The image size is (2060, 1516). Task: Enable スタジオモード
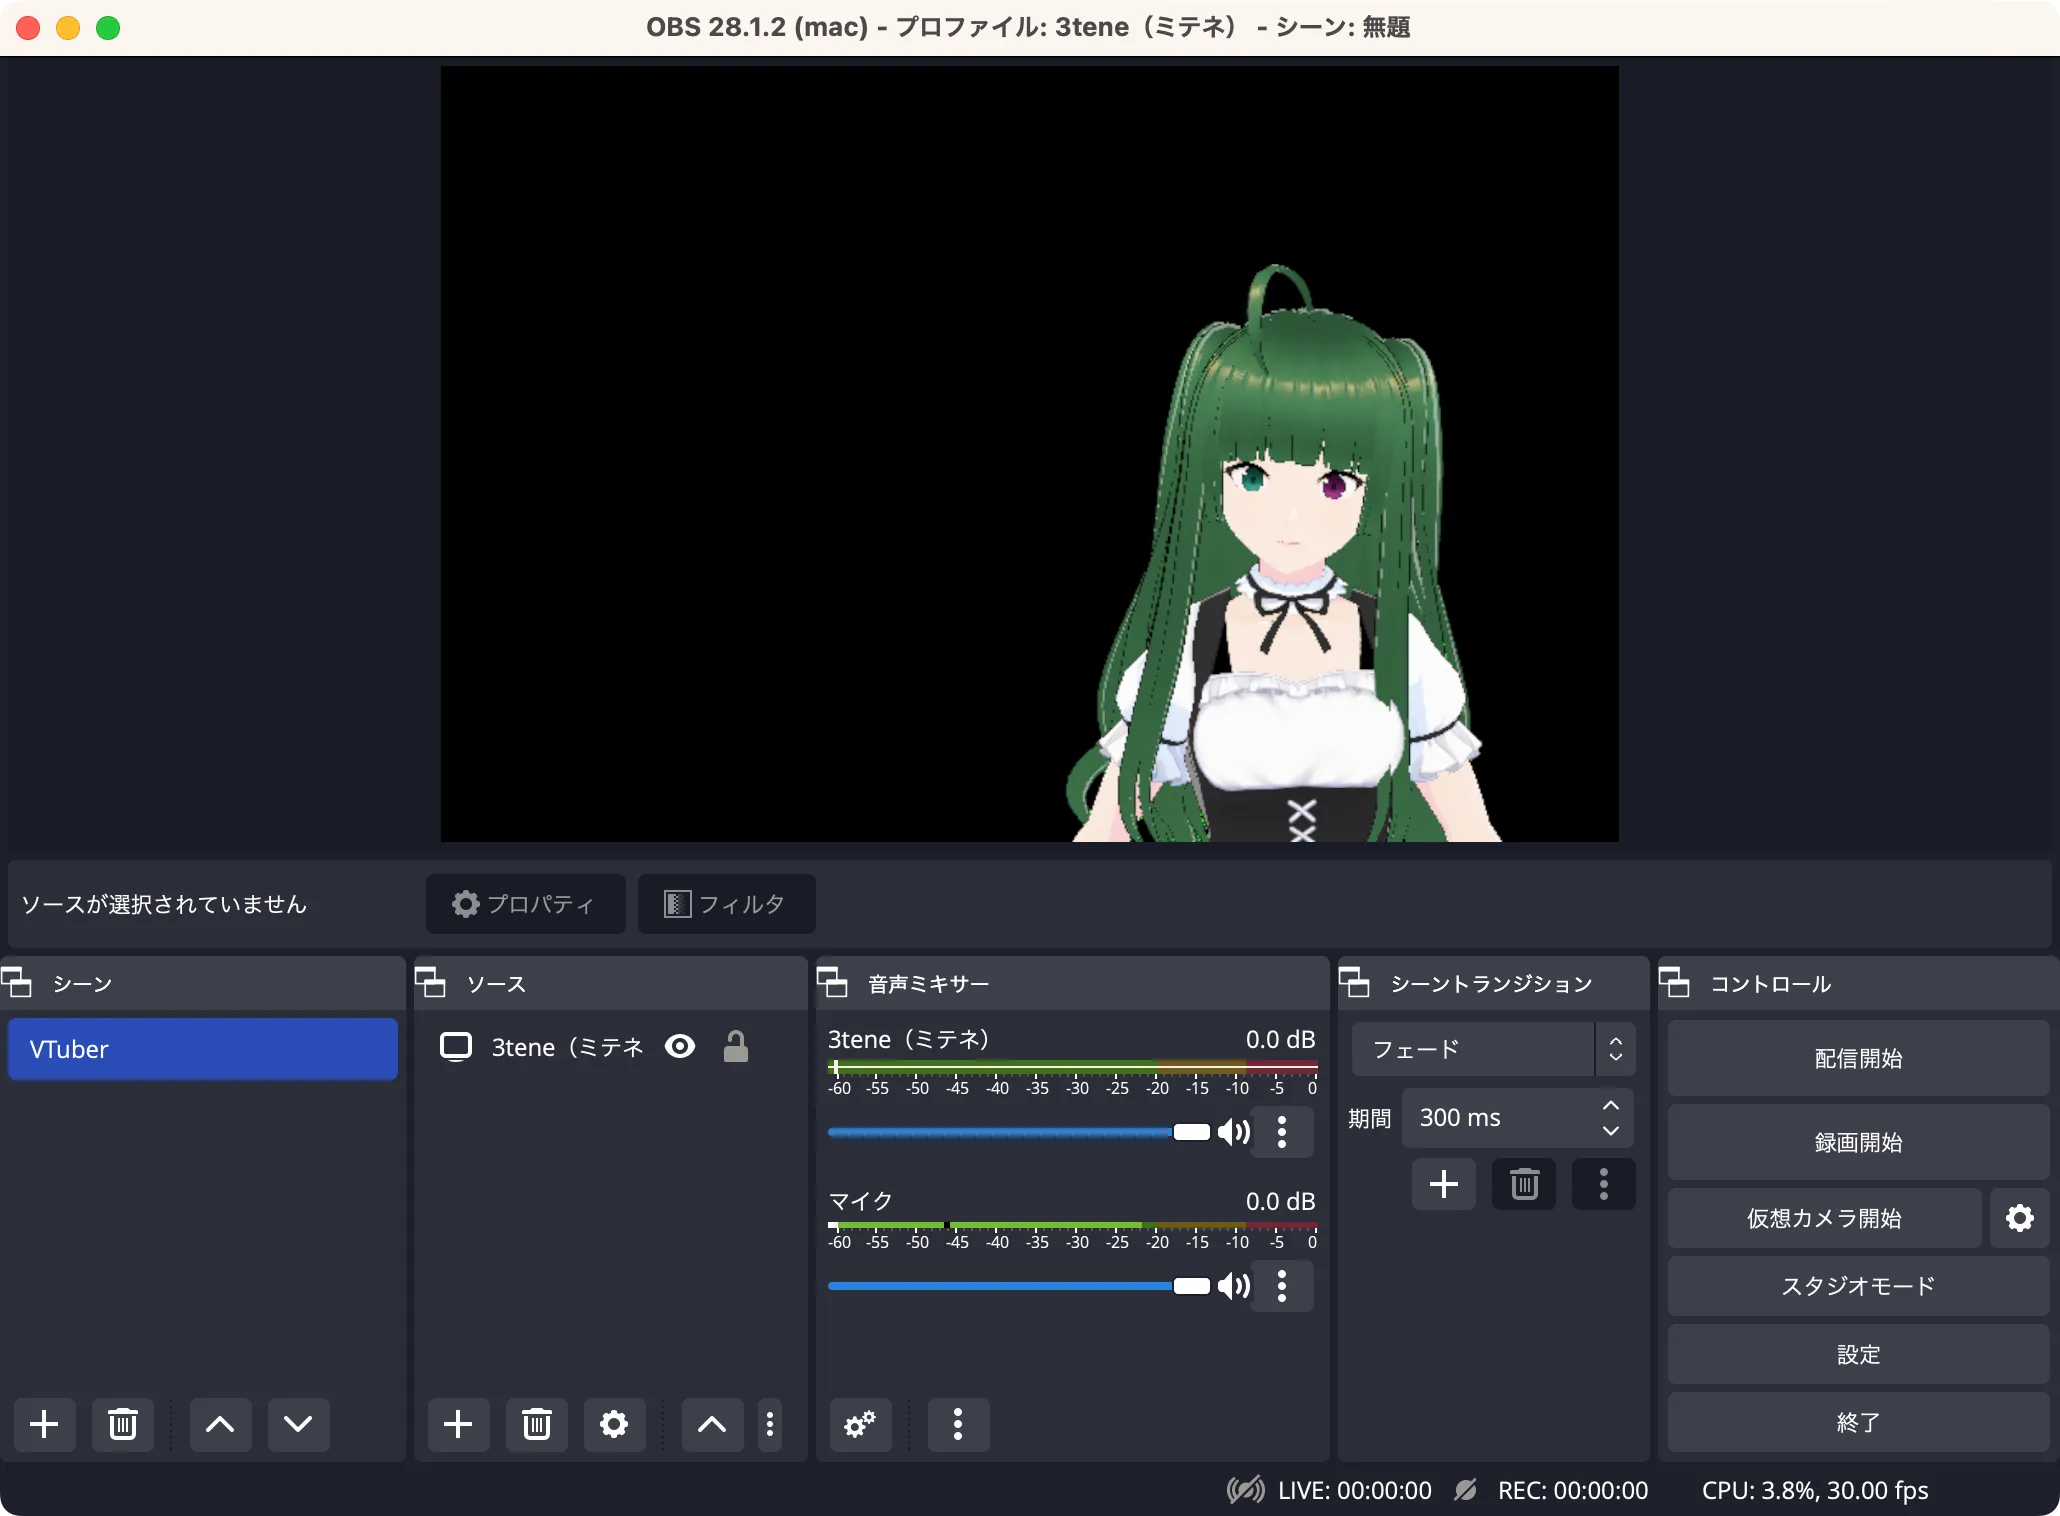[x=1858, y=1286]
